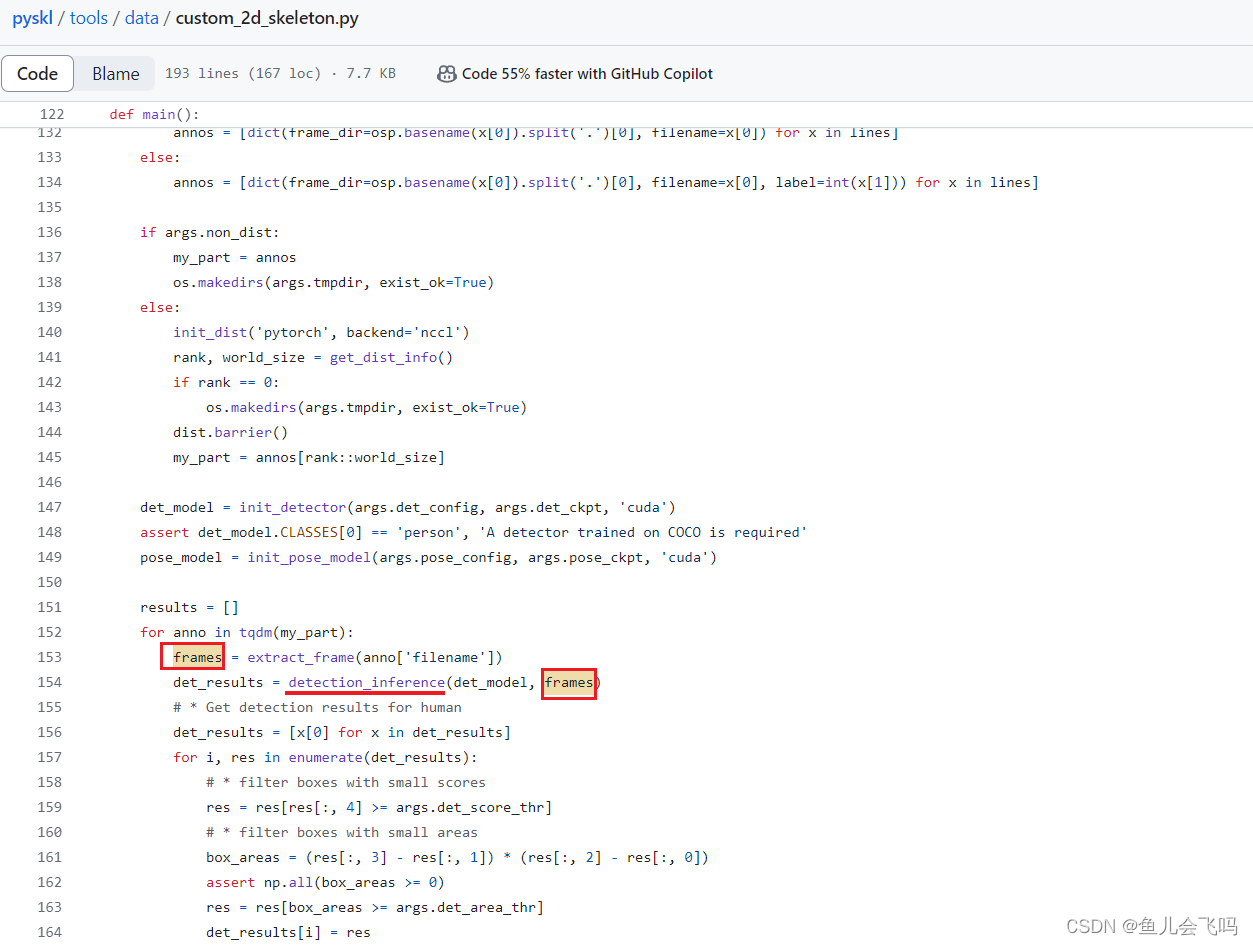The height and width of the screenshot is (945, 1253).
Task: Click the highlighted frames argument on line 154
Action: (x=568, y=682)
